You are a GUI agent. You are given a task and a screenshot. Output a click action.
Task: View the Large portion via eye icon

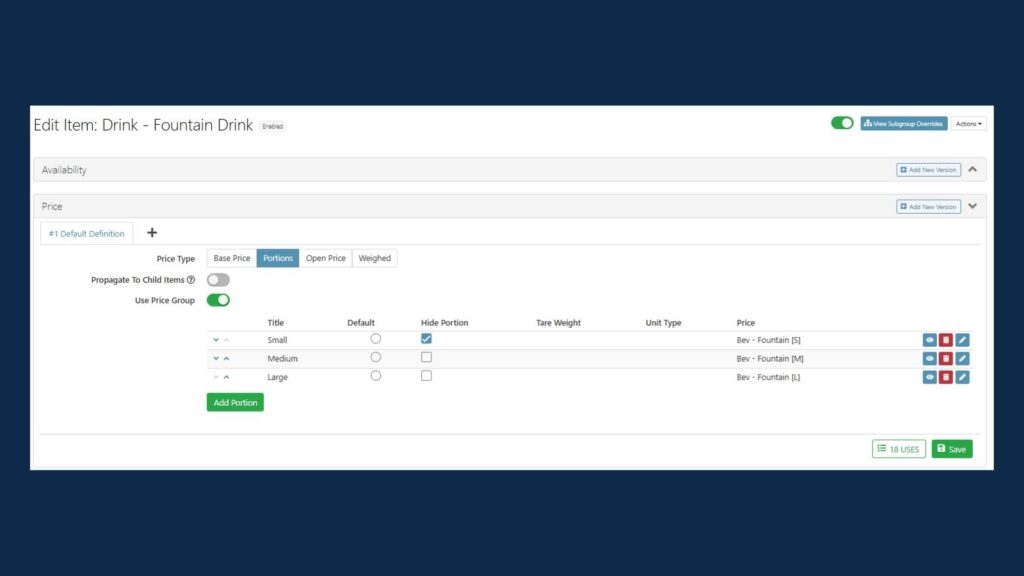(x=929, y=377)
